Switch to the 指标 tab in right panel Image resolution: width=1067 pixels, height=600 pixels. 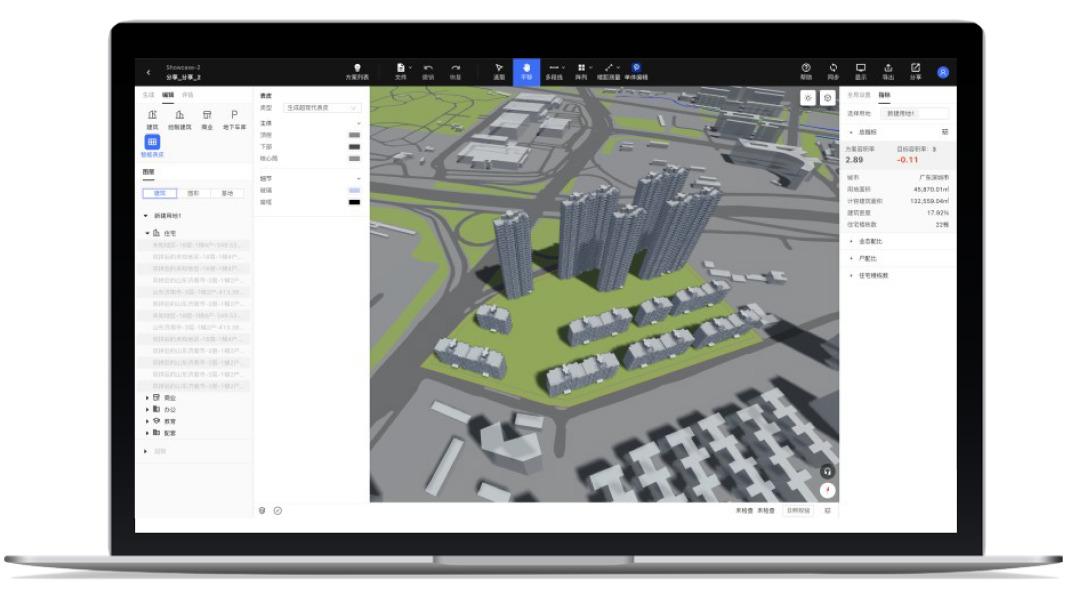(x=884, y=95)
